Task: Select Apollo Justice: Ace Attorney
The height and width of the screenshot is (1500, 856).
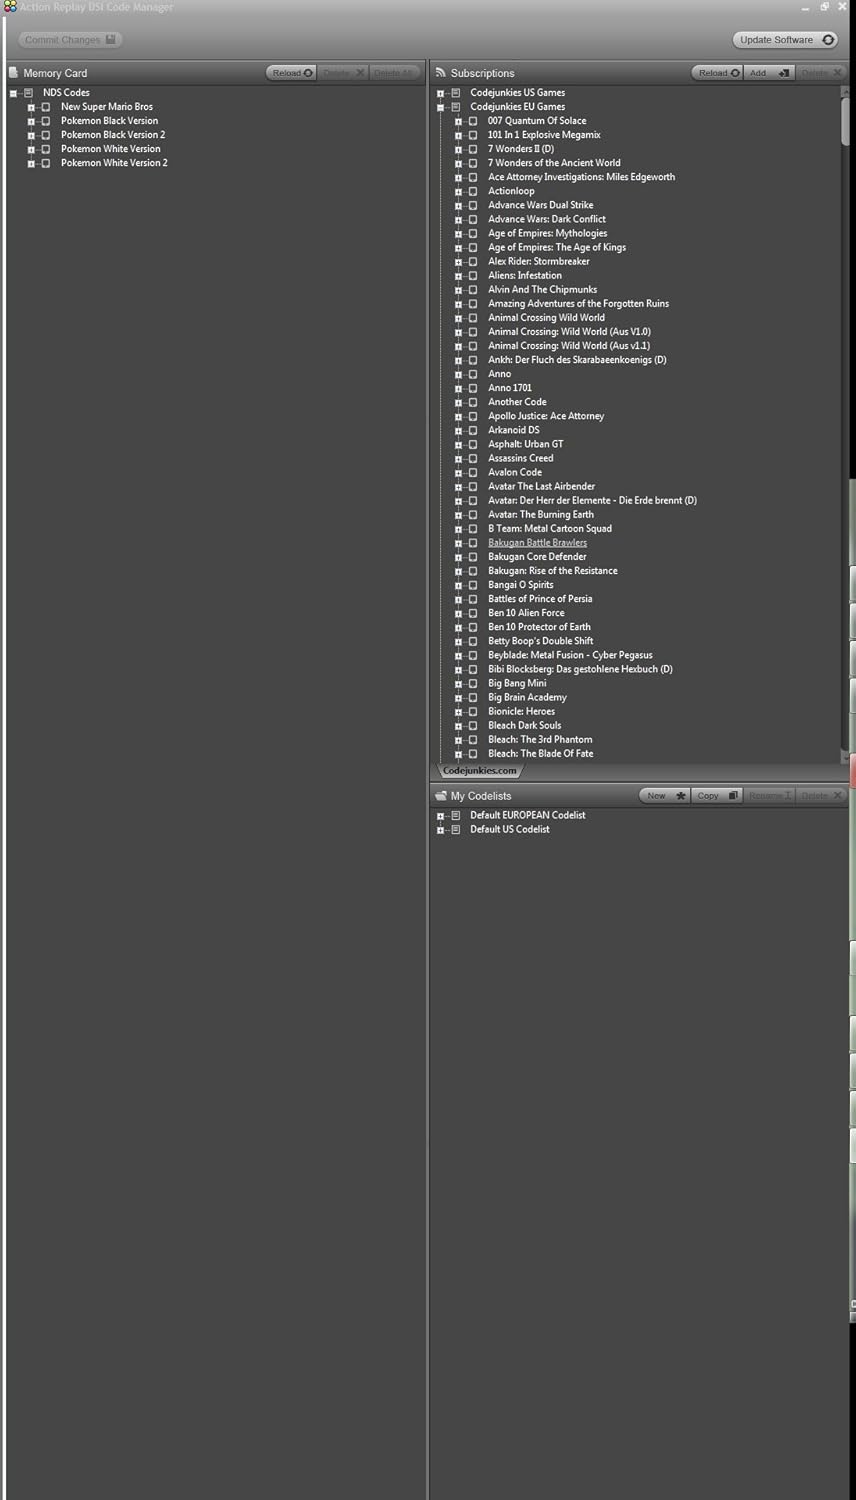Action: click(x=546, y=416)
